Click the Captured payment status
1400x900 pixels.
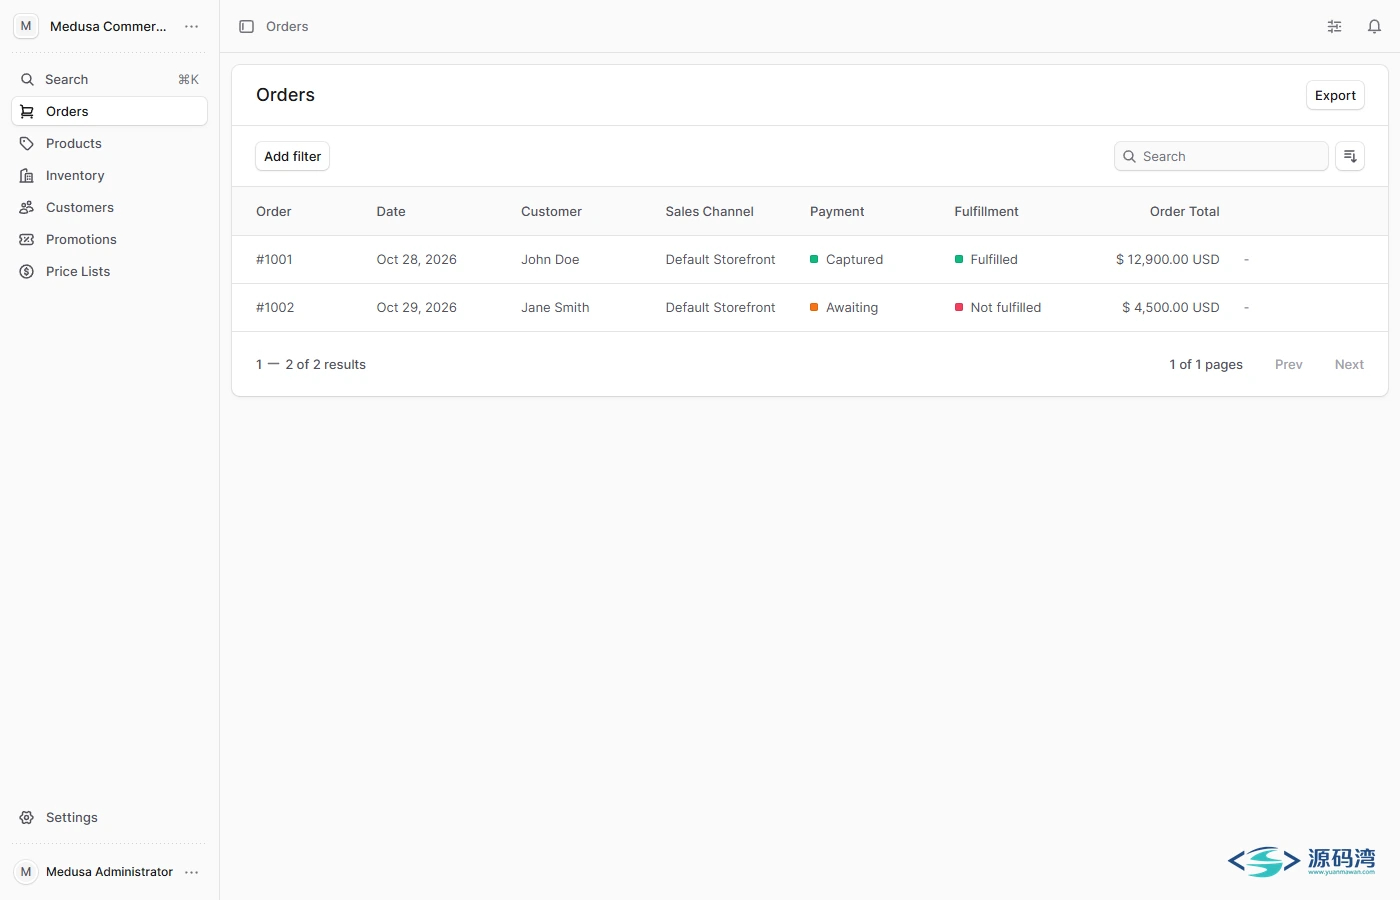[x=846, y=260]
